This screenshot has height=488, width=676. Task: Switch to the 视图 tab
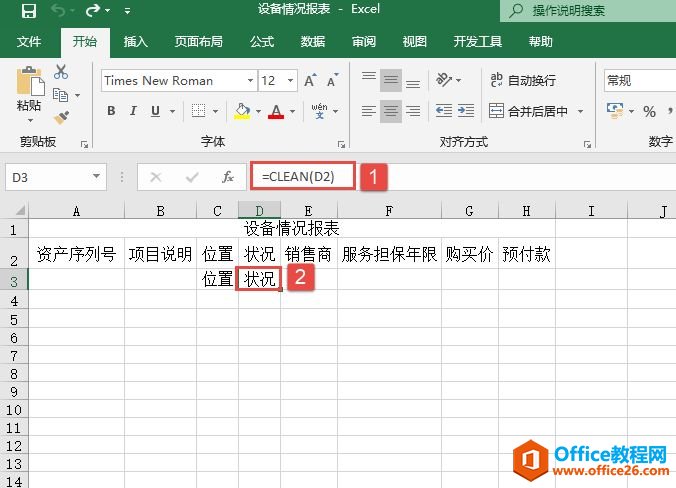[x=415, y=42]
